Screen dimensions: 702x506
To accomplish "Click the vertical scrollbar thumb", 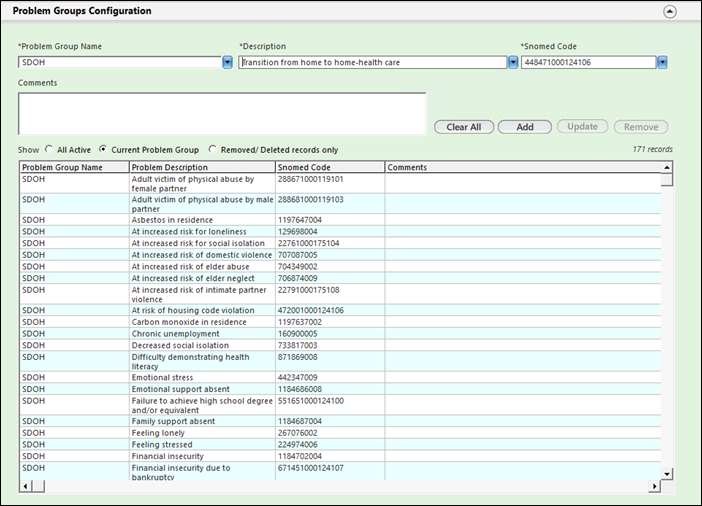I will click(x=667, y=180).
